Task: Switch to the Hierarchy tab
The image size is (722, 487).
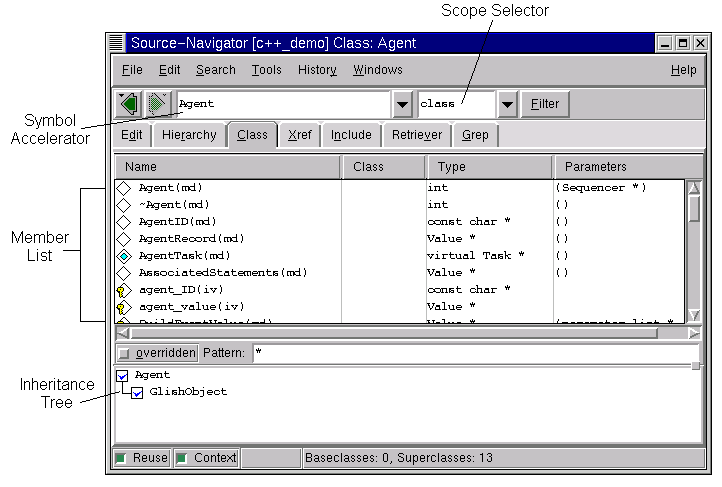Action: [x=189, y=135]
